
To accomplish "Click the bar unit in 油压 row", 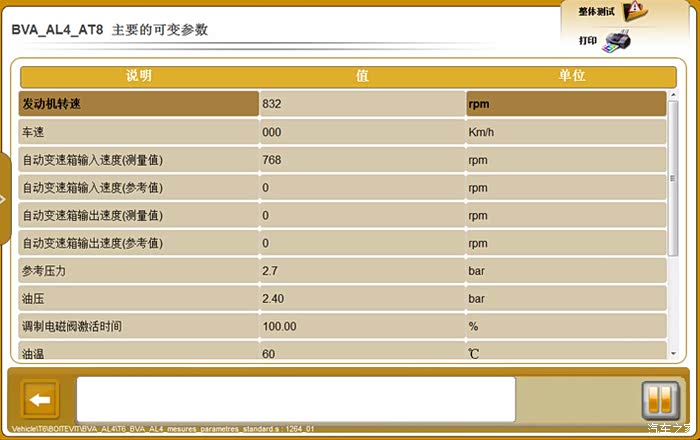I will tap(476, 299).
